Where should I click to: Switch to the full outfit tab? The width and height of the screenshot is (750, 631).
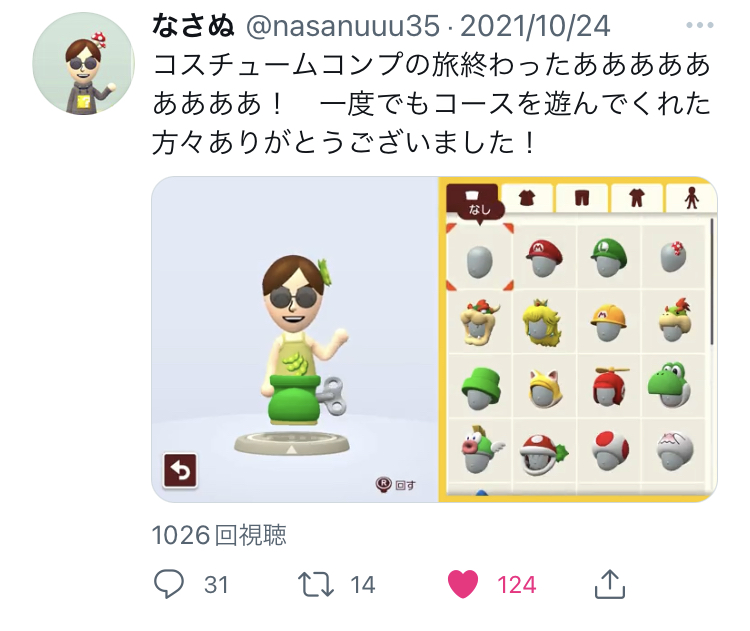[x=637, y=197]
